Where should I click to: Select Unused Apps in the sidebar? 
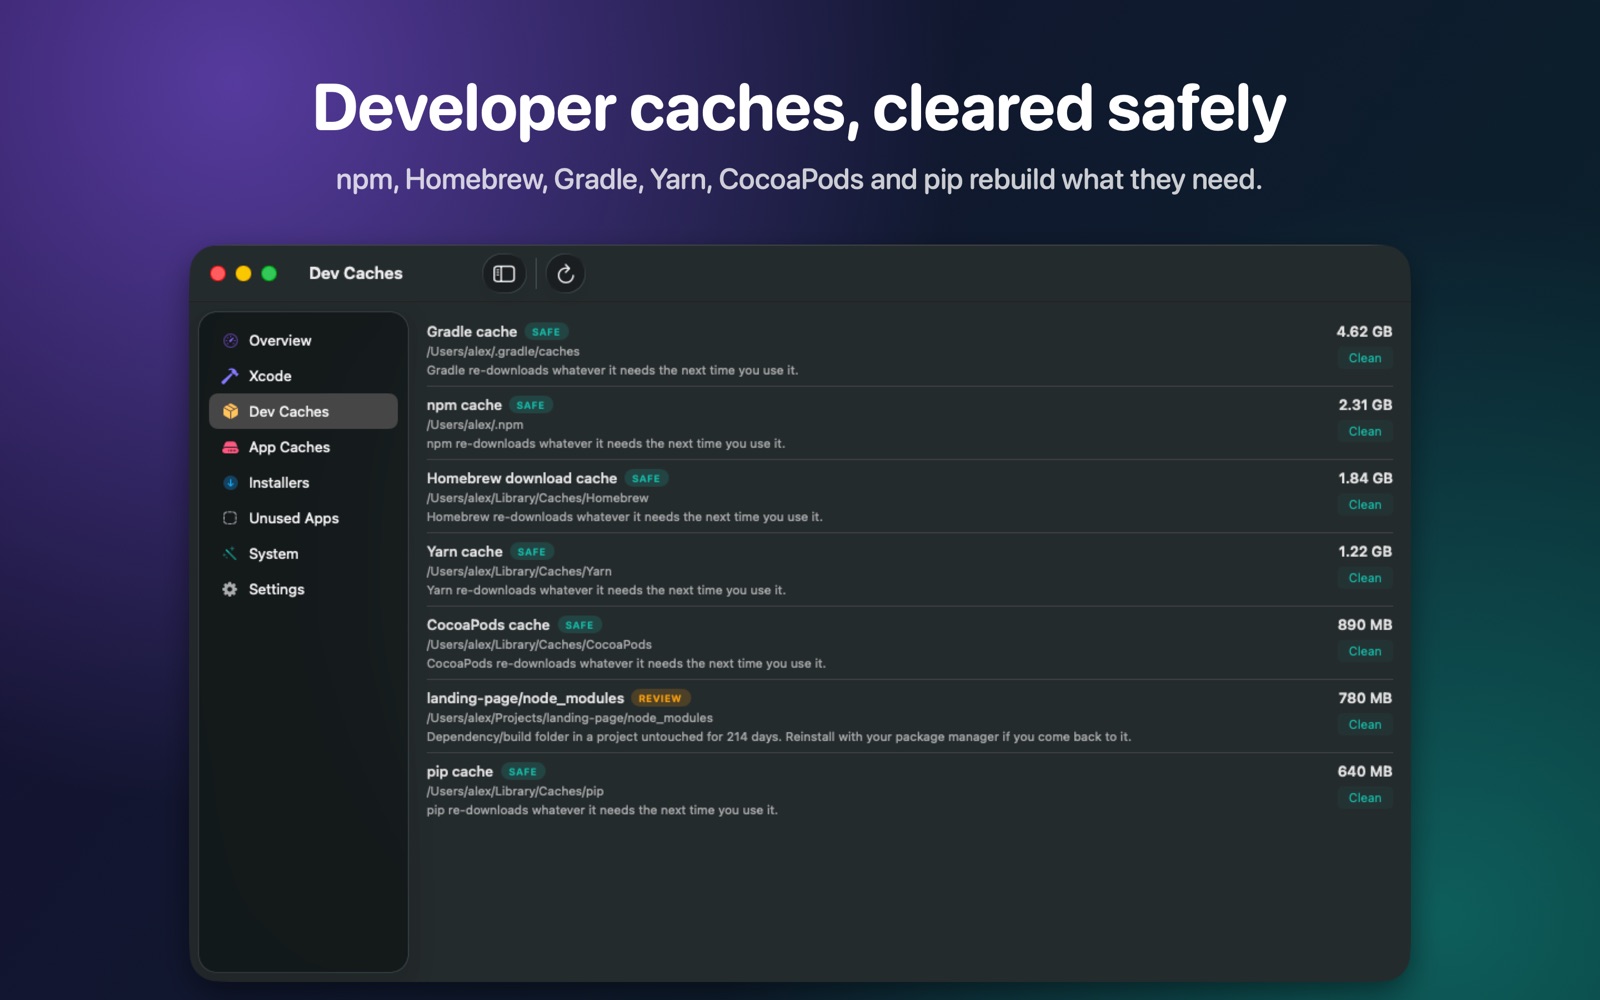pos(303,518)
